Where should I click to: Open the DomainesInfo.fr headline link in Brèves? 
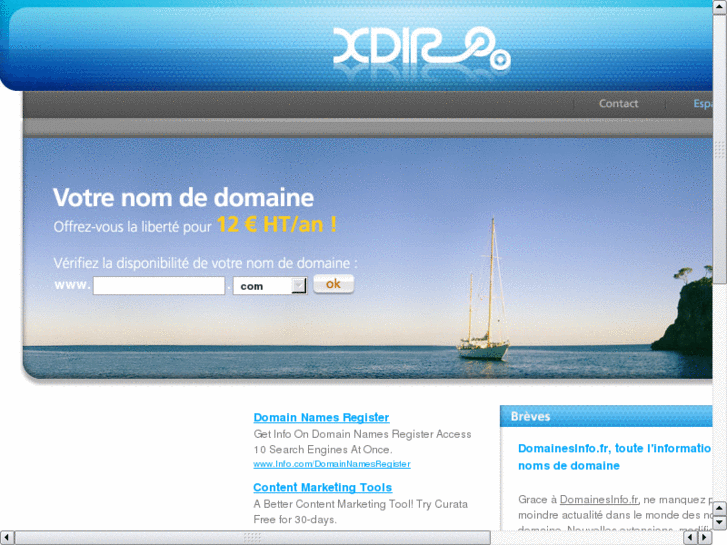(615, 456)
